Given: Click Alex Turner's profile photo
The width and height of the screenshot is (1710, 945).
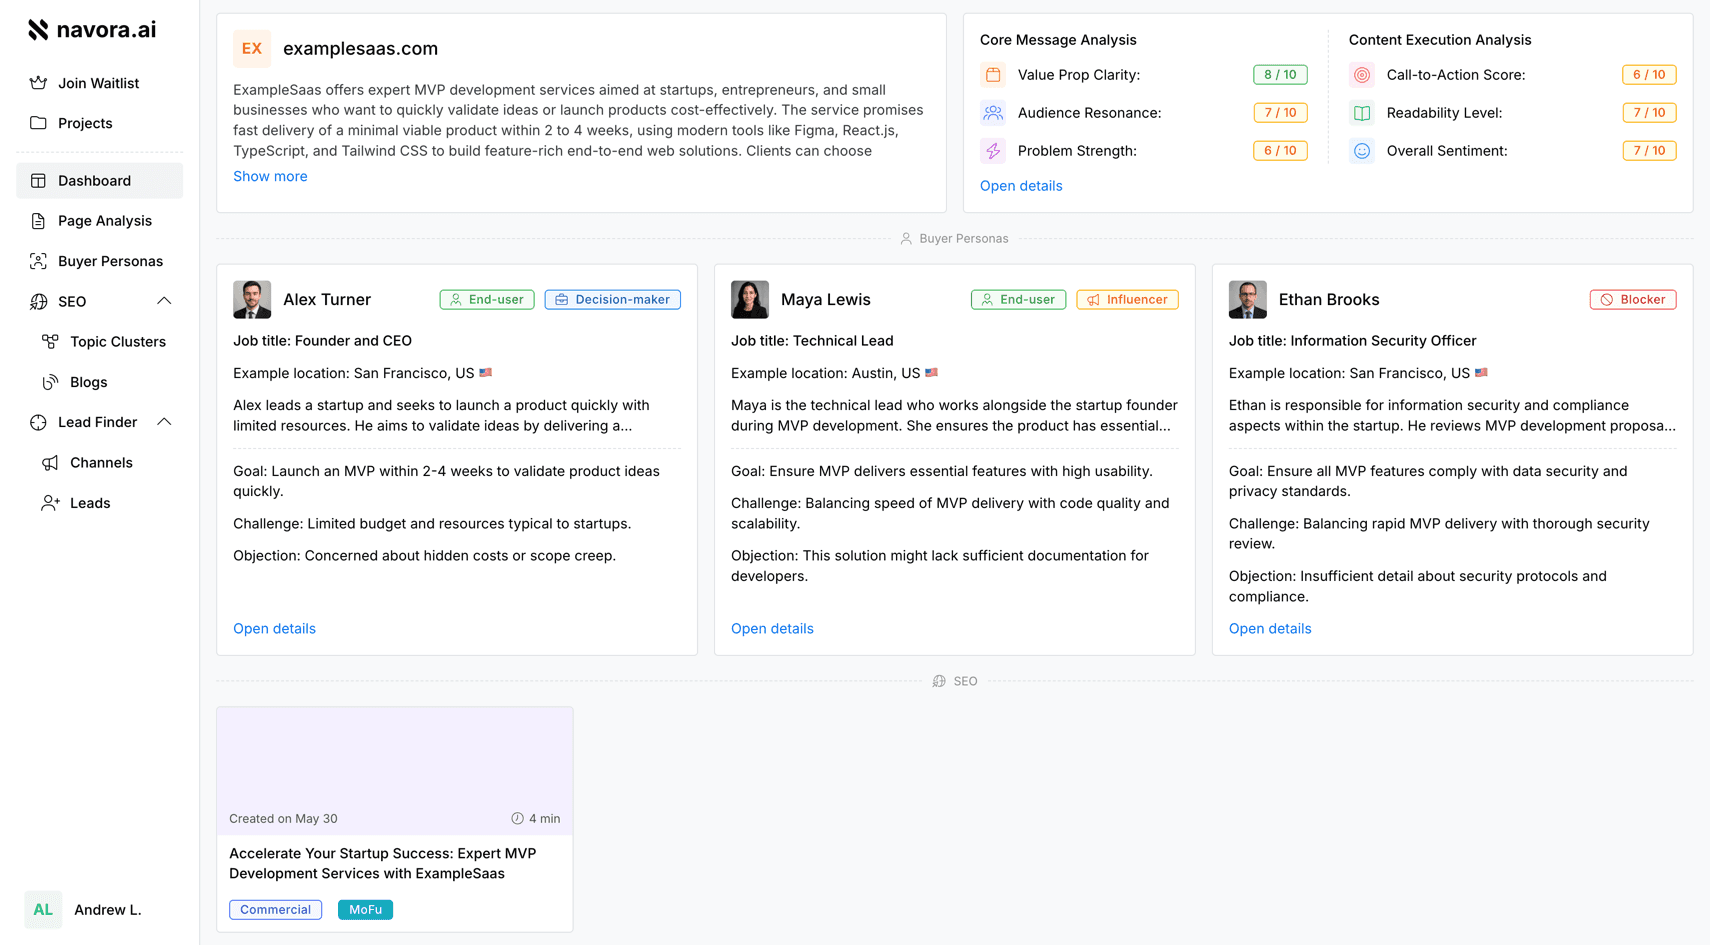Looking at the screenshot, I should coord(251,299).
